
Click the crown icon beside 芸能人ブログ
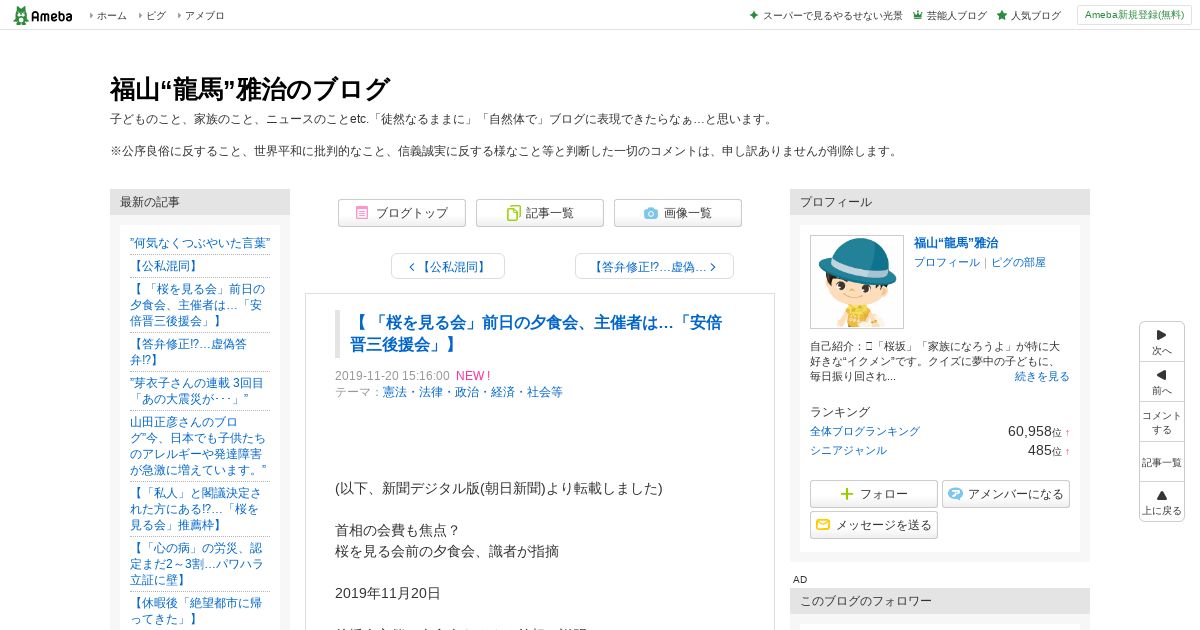[x=917, y=16]
